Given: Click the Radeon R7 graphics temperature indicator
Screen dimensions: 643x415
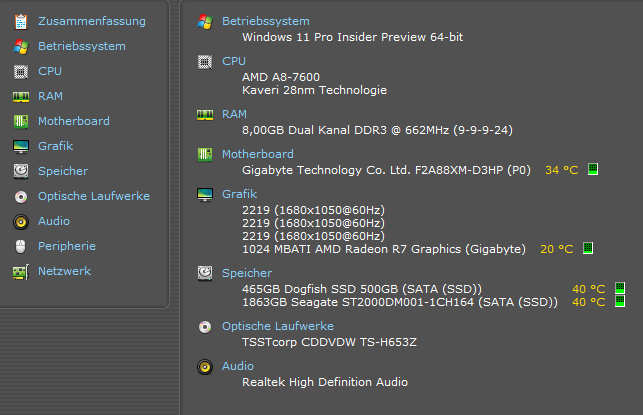Looking at the screenshot, I should coord(588,248).
